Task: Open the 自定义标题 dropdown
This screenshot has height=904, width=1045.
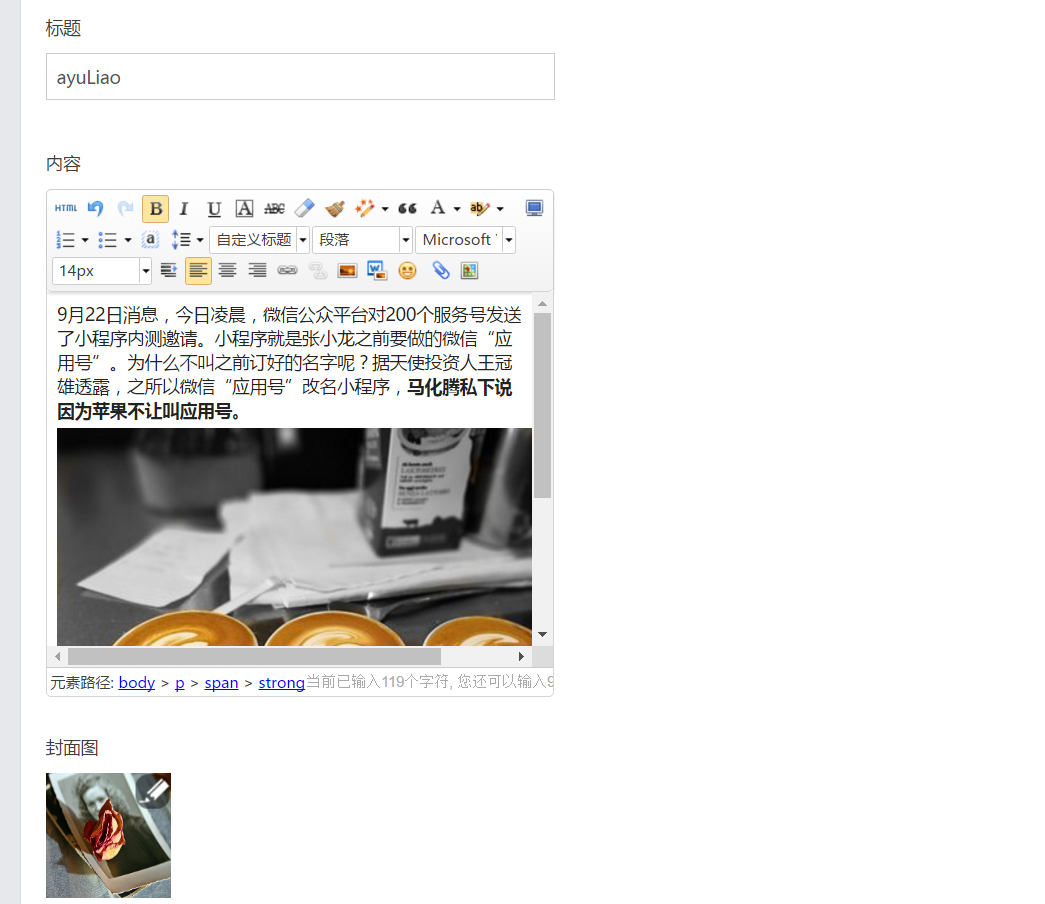Action: (259, 240)
